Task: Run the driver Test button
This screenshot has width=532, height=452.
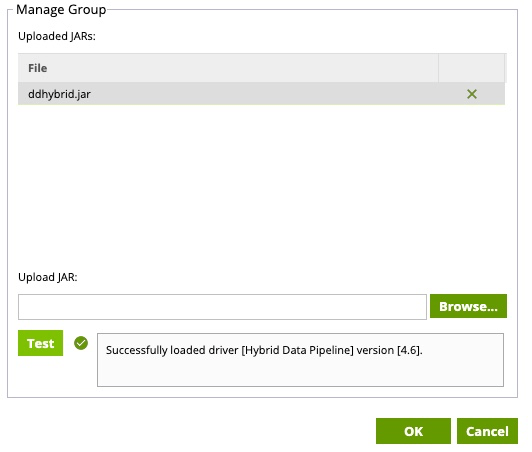Action: coord(40,343)
